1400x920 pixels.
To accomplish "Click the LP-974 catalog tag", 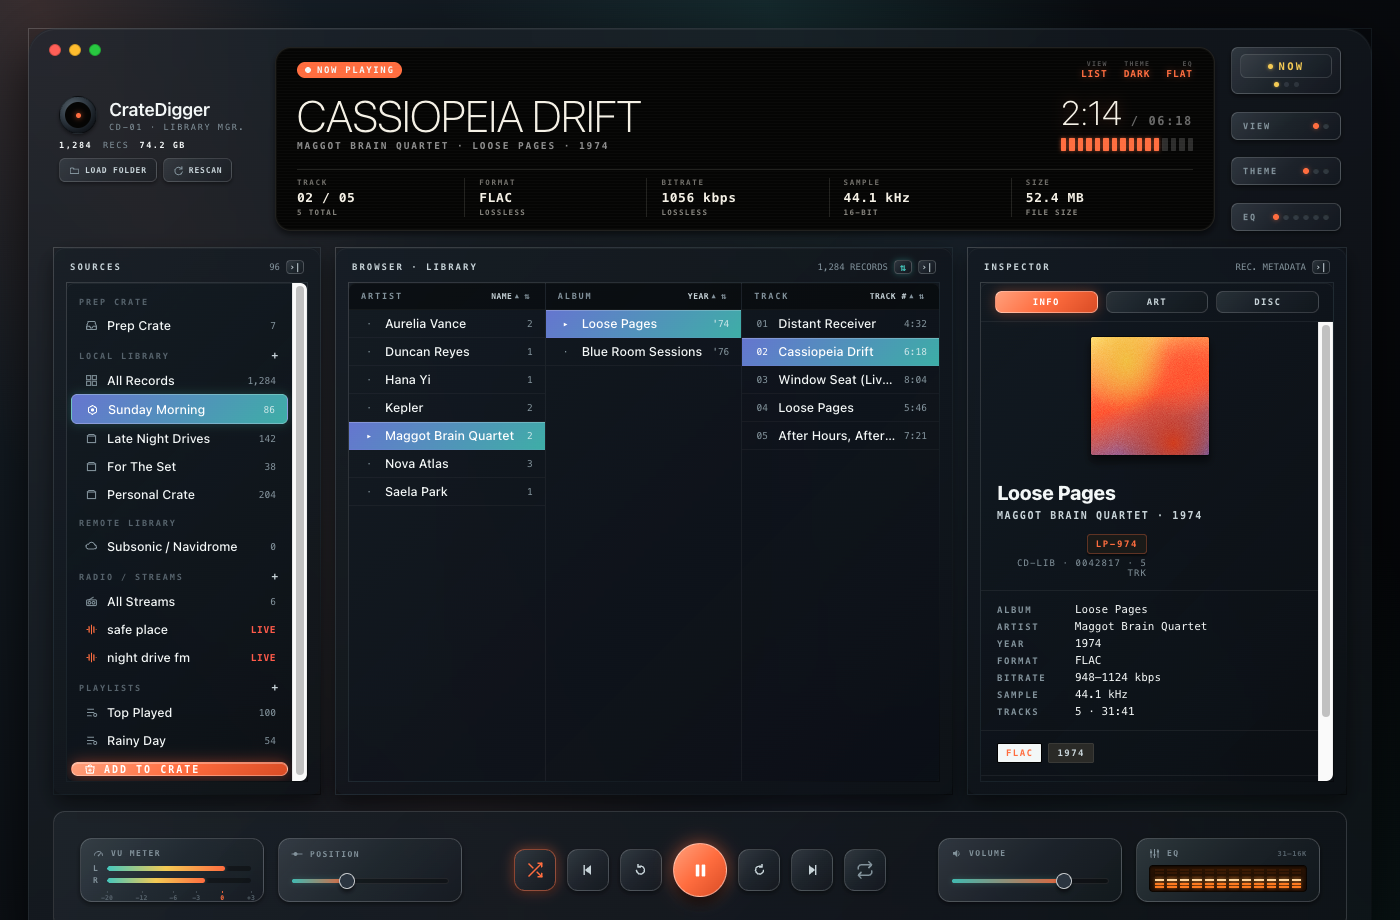I will [1116, 544].
